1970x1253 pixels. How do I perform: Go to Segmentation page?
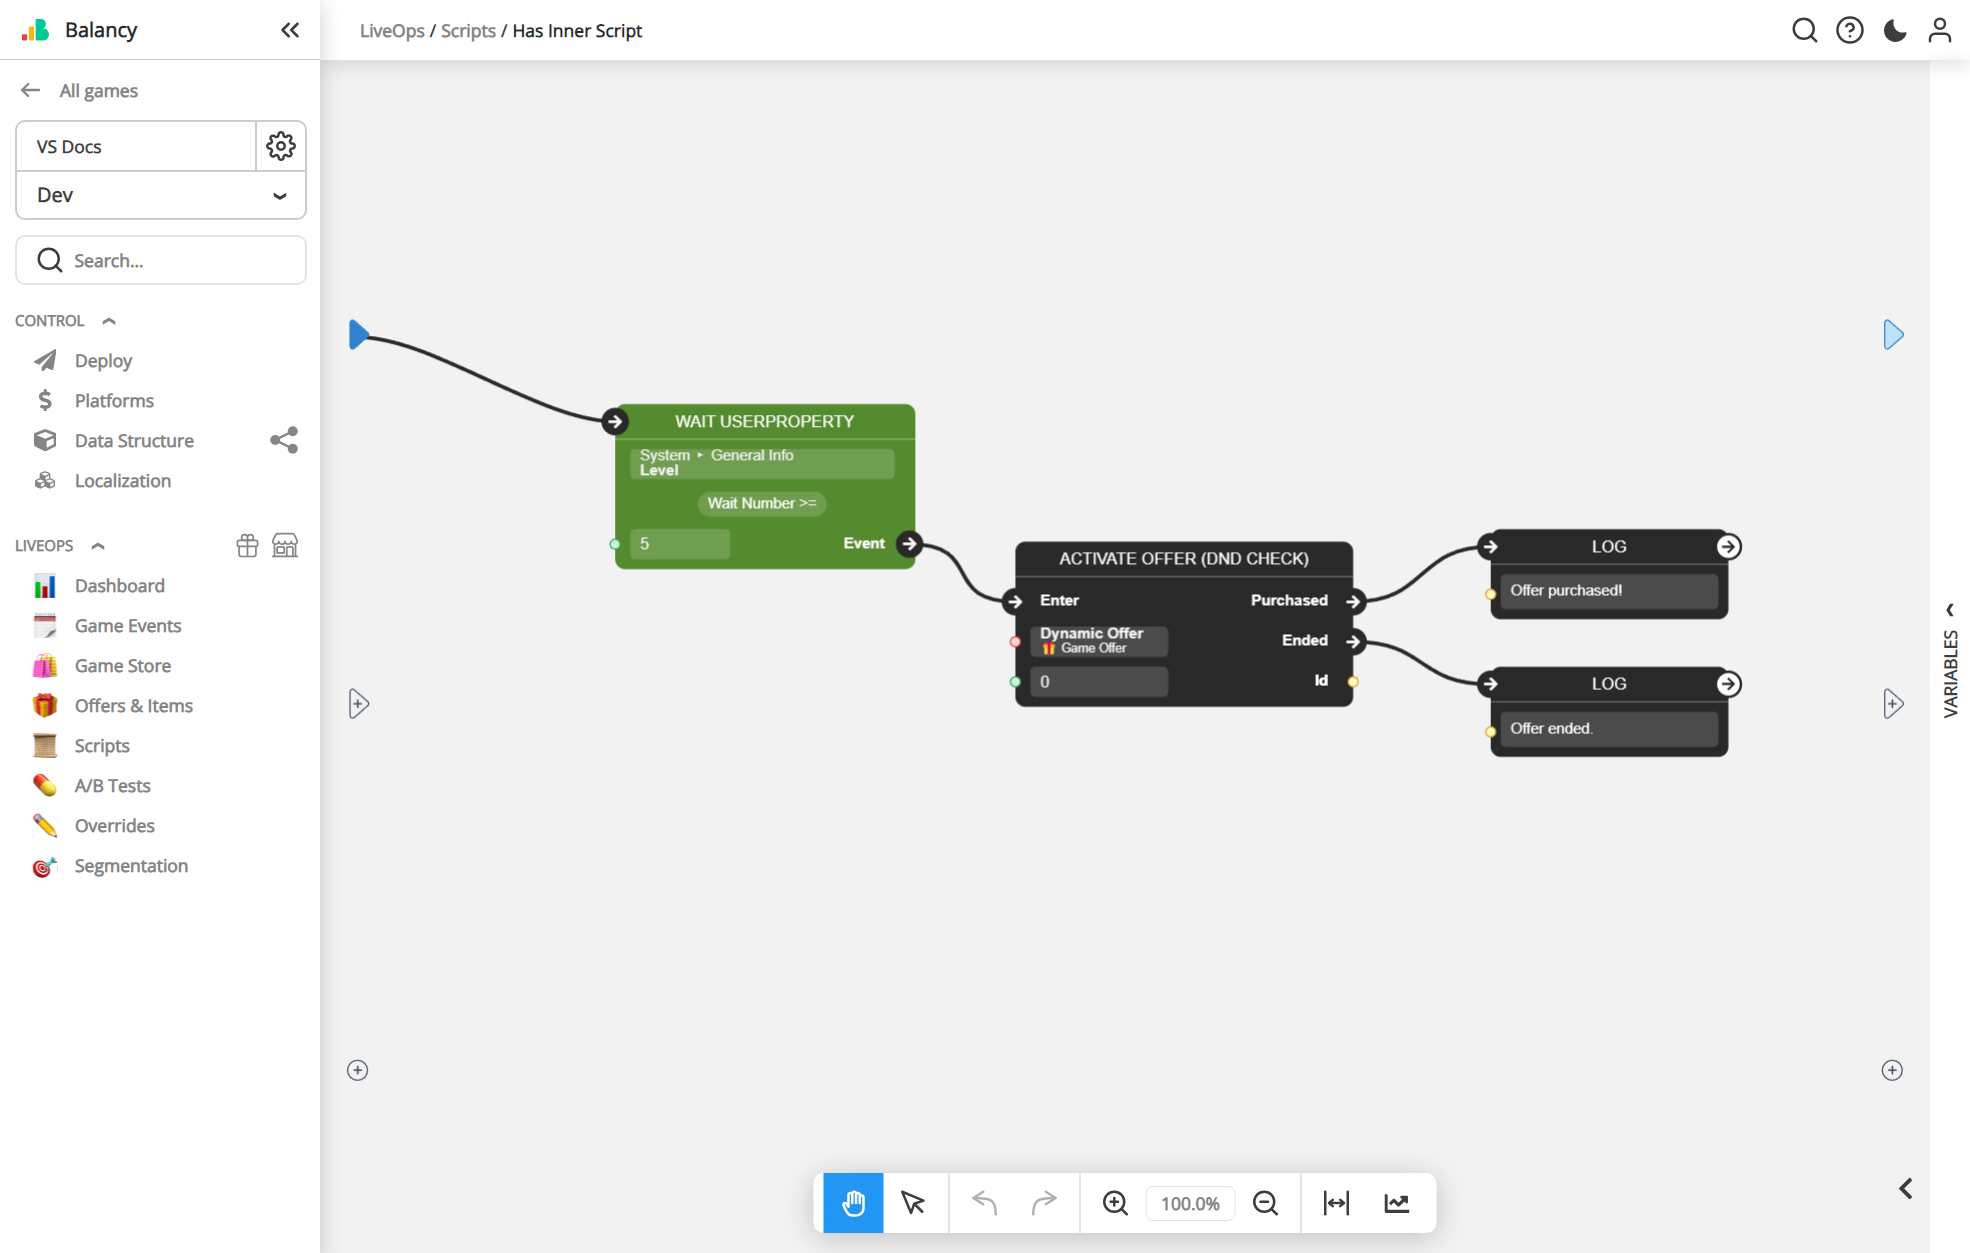(131, 866)
